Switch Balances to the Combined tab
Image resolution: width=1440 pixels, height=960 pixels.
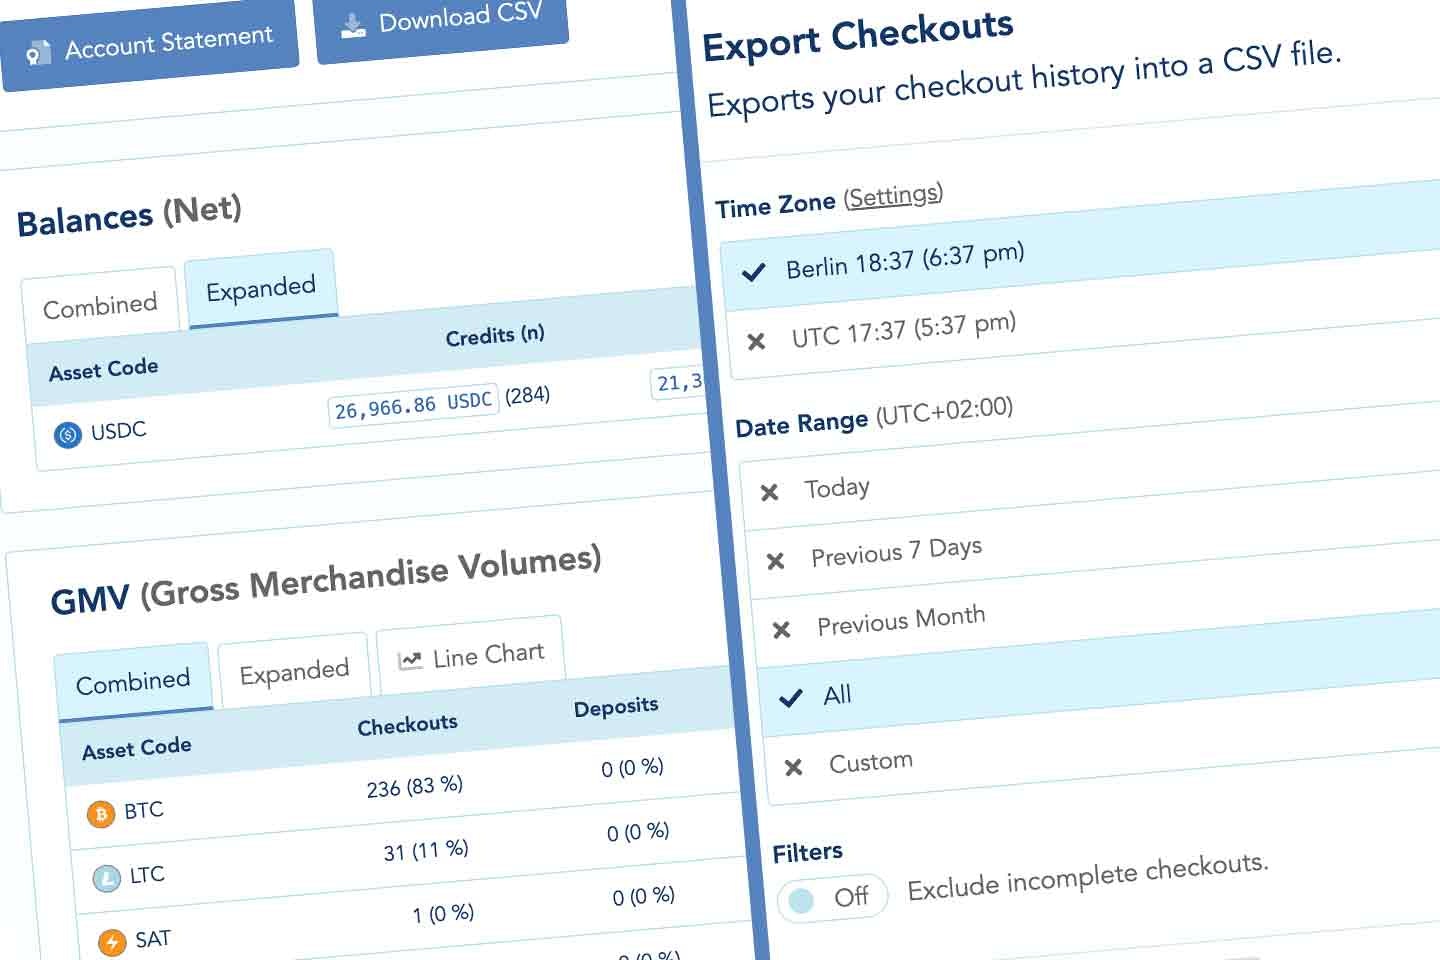tap(100, 305)
